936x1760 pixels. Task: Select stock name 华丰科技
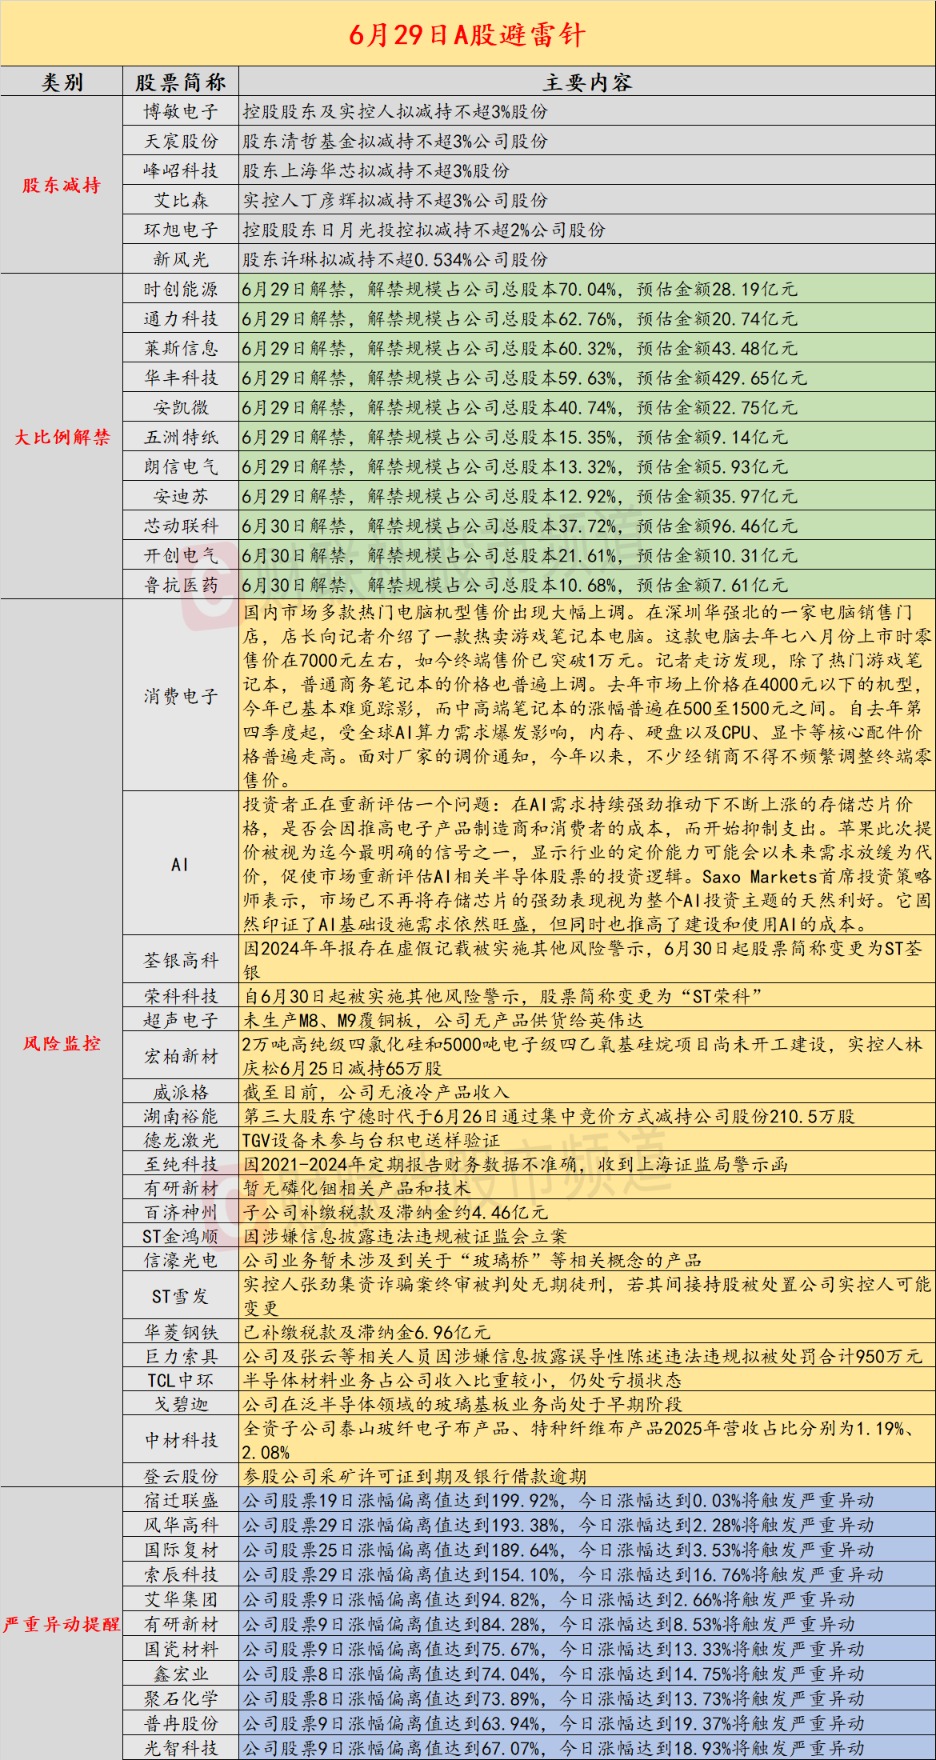tap(181, 378)
